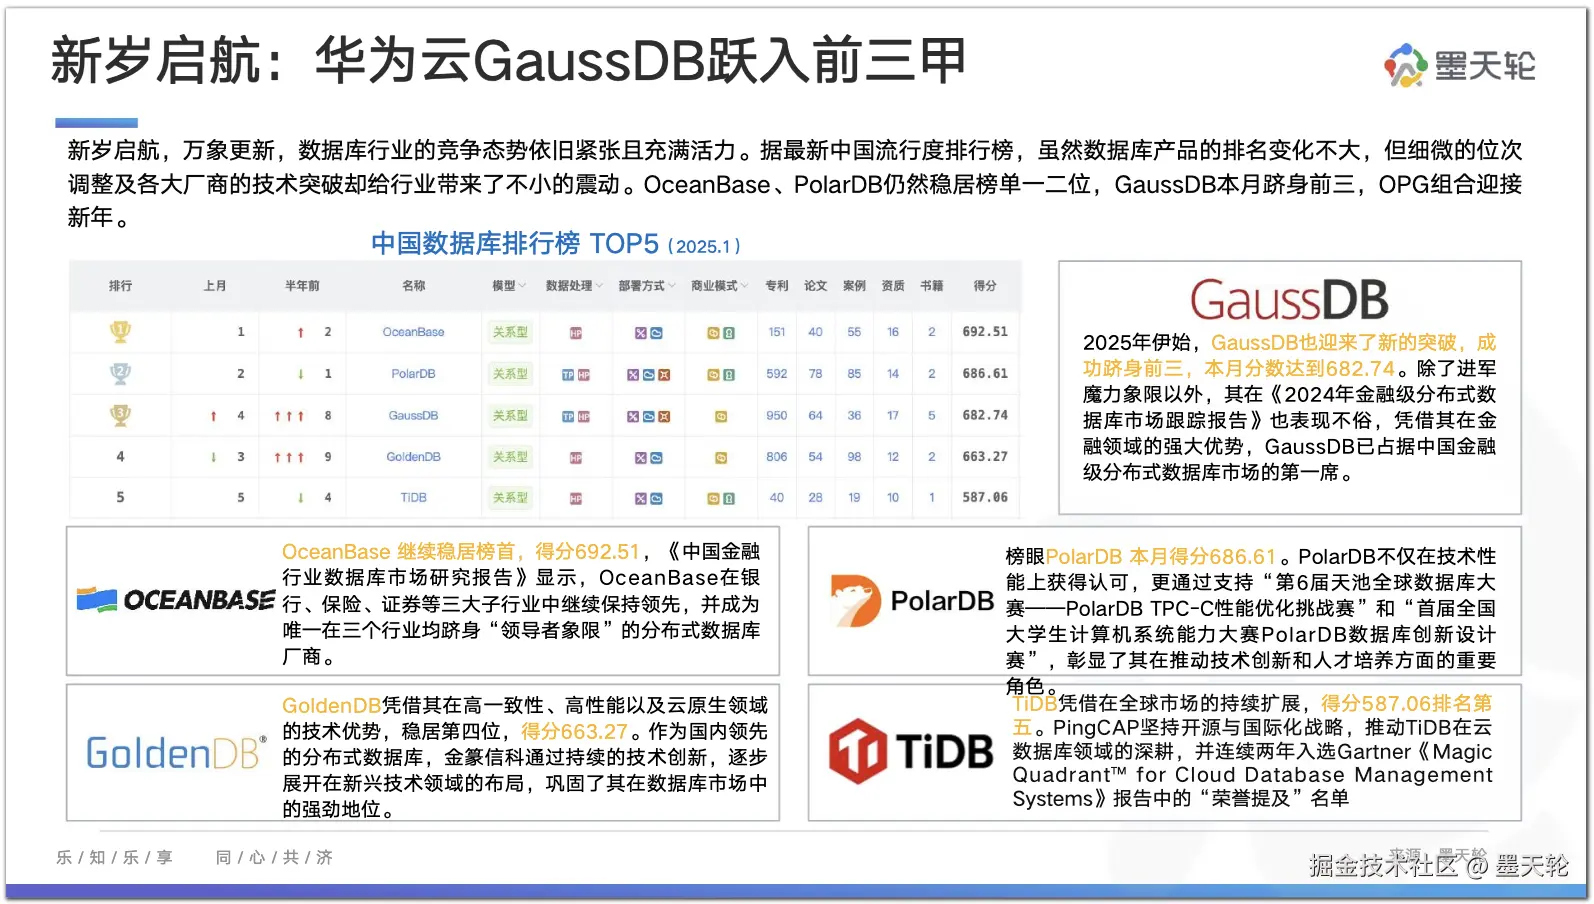Click the GoldenDB logo in the card

point(176,752)
